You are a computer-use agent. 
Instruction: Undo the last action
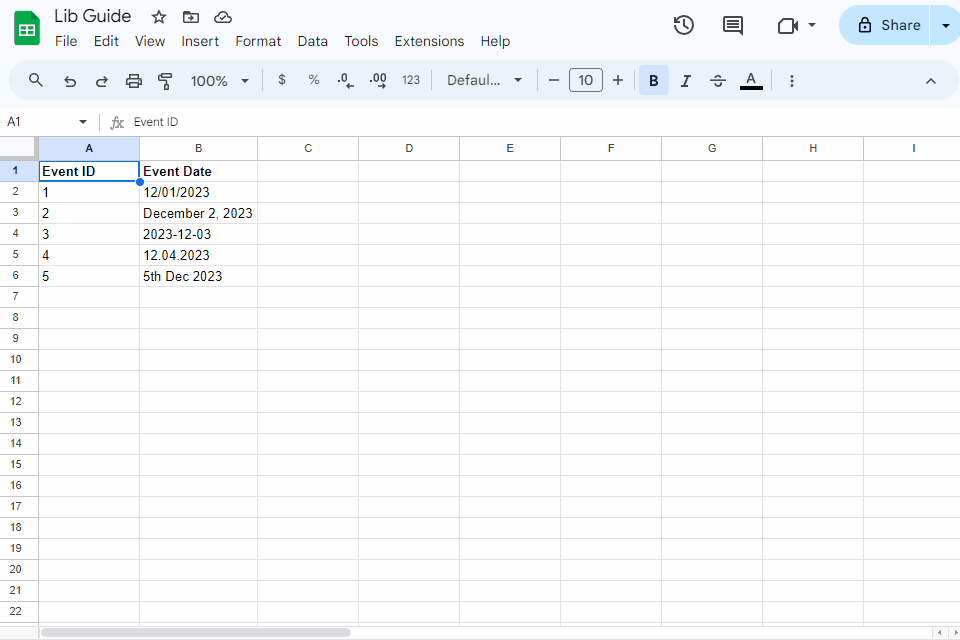pos(70,81)
